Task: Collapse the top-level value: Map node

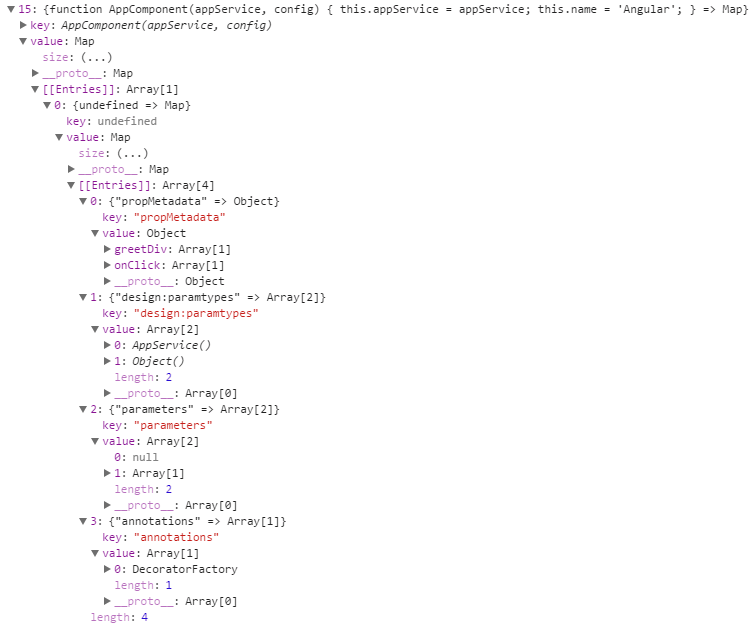Action: [23, 41]
